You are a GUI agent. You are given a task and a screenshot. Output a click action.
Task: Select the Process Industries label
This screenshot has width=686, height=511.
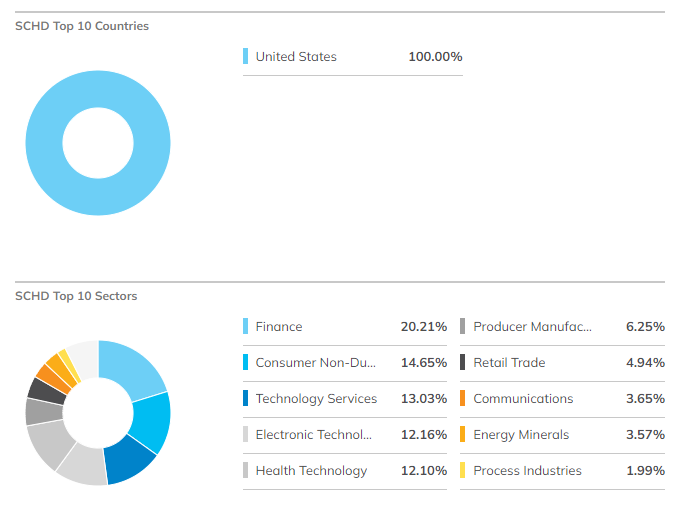tap(527, 470)
